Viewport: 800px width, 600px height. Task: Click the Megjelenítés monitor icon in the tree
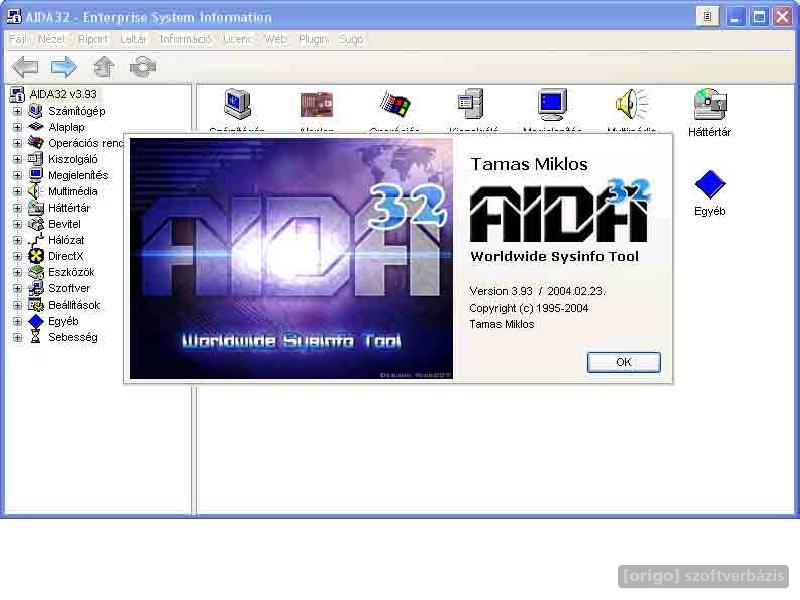point(35,175)
